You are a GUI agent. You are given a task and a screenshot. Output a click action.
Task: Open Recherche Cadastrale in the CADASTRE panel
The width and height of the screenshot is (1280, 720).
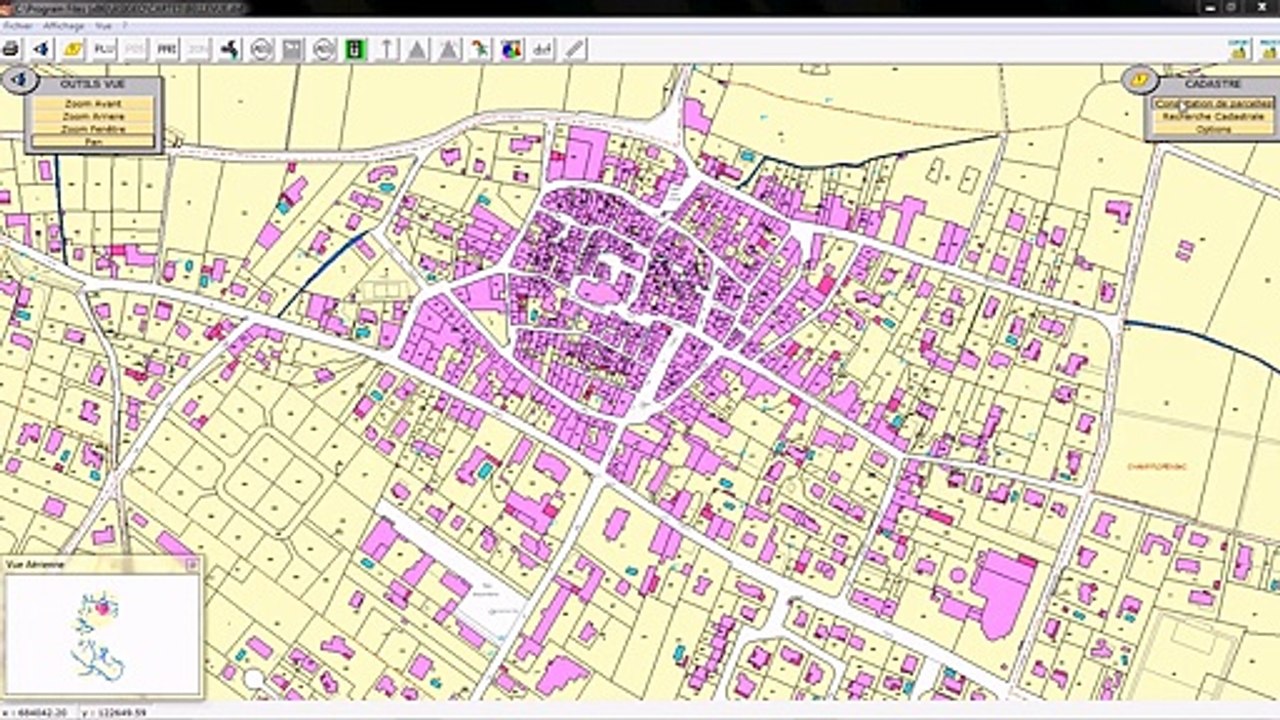(1213, 117)
